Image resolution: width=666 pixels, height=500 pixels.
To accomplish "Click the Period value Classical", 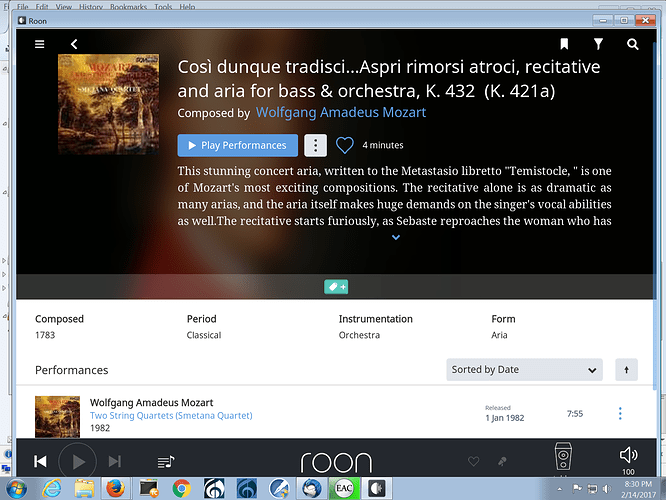I will (204, 335).
